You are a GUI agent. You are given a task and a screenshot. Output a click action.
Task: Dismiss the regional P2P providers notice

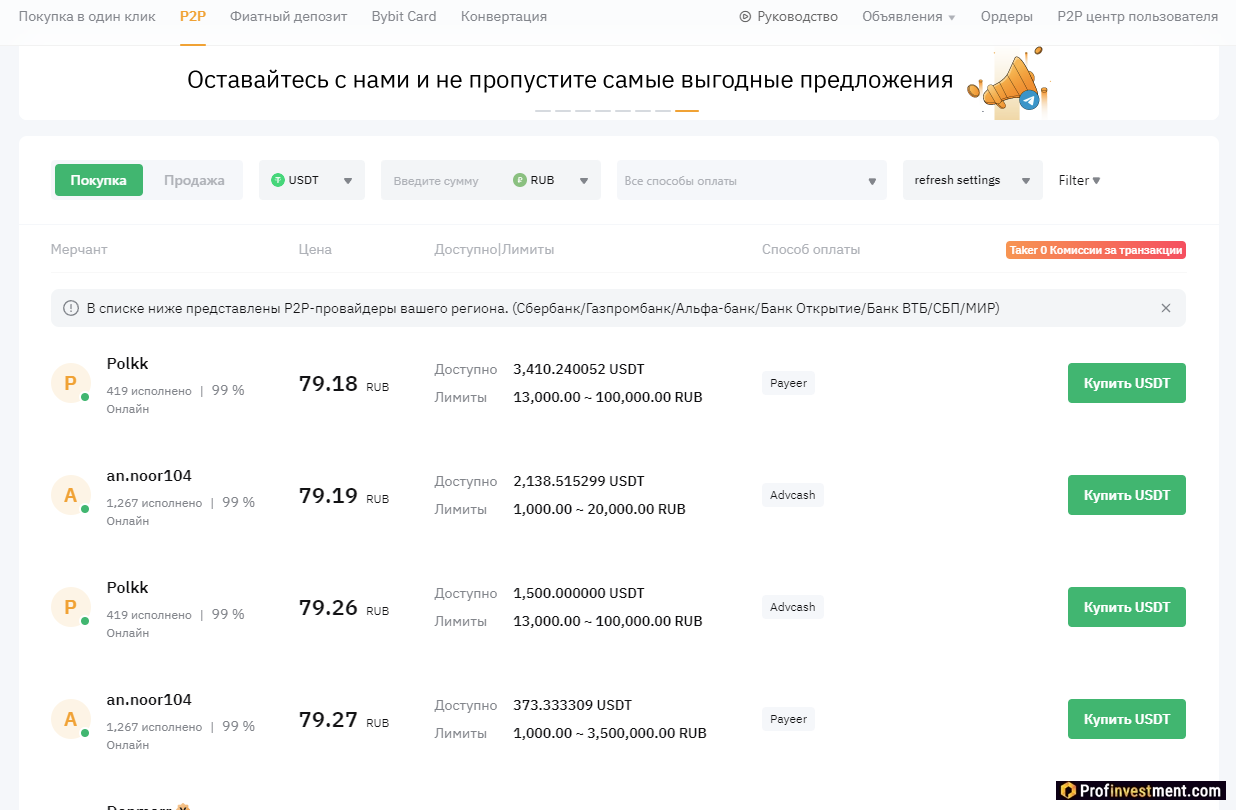coord(1165,308)
